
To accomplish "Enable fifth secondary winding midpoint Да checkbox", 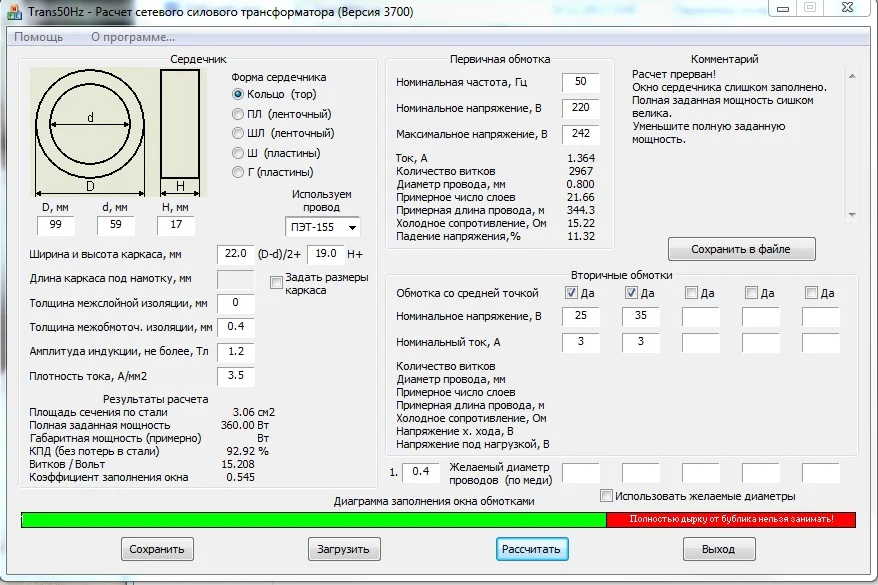I will [811, 292].
